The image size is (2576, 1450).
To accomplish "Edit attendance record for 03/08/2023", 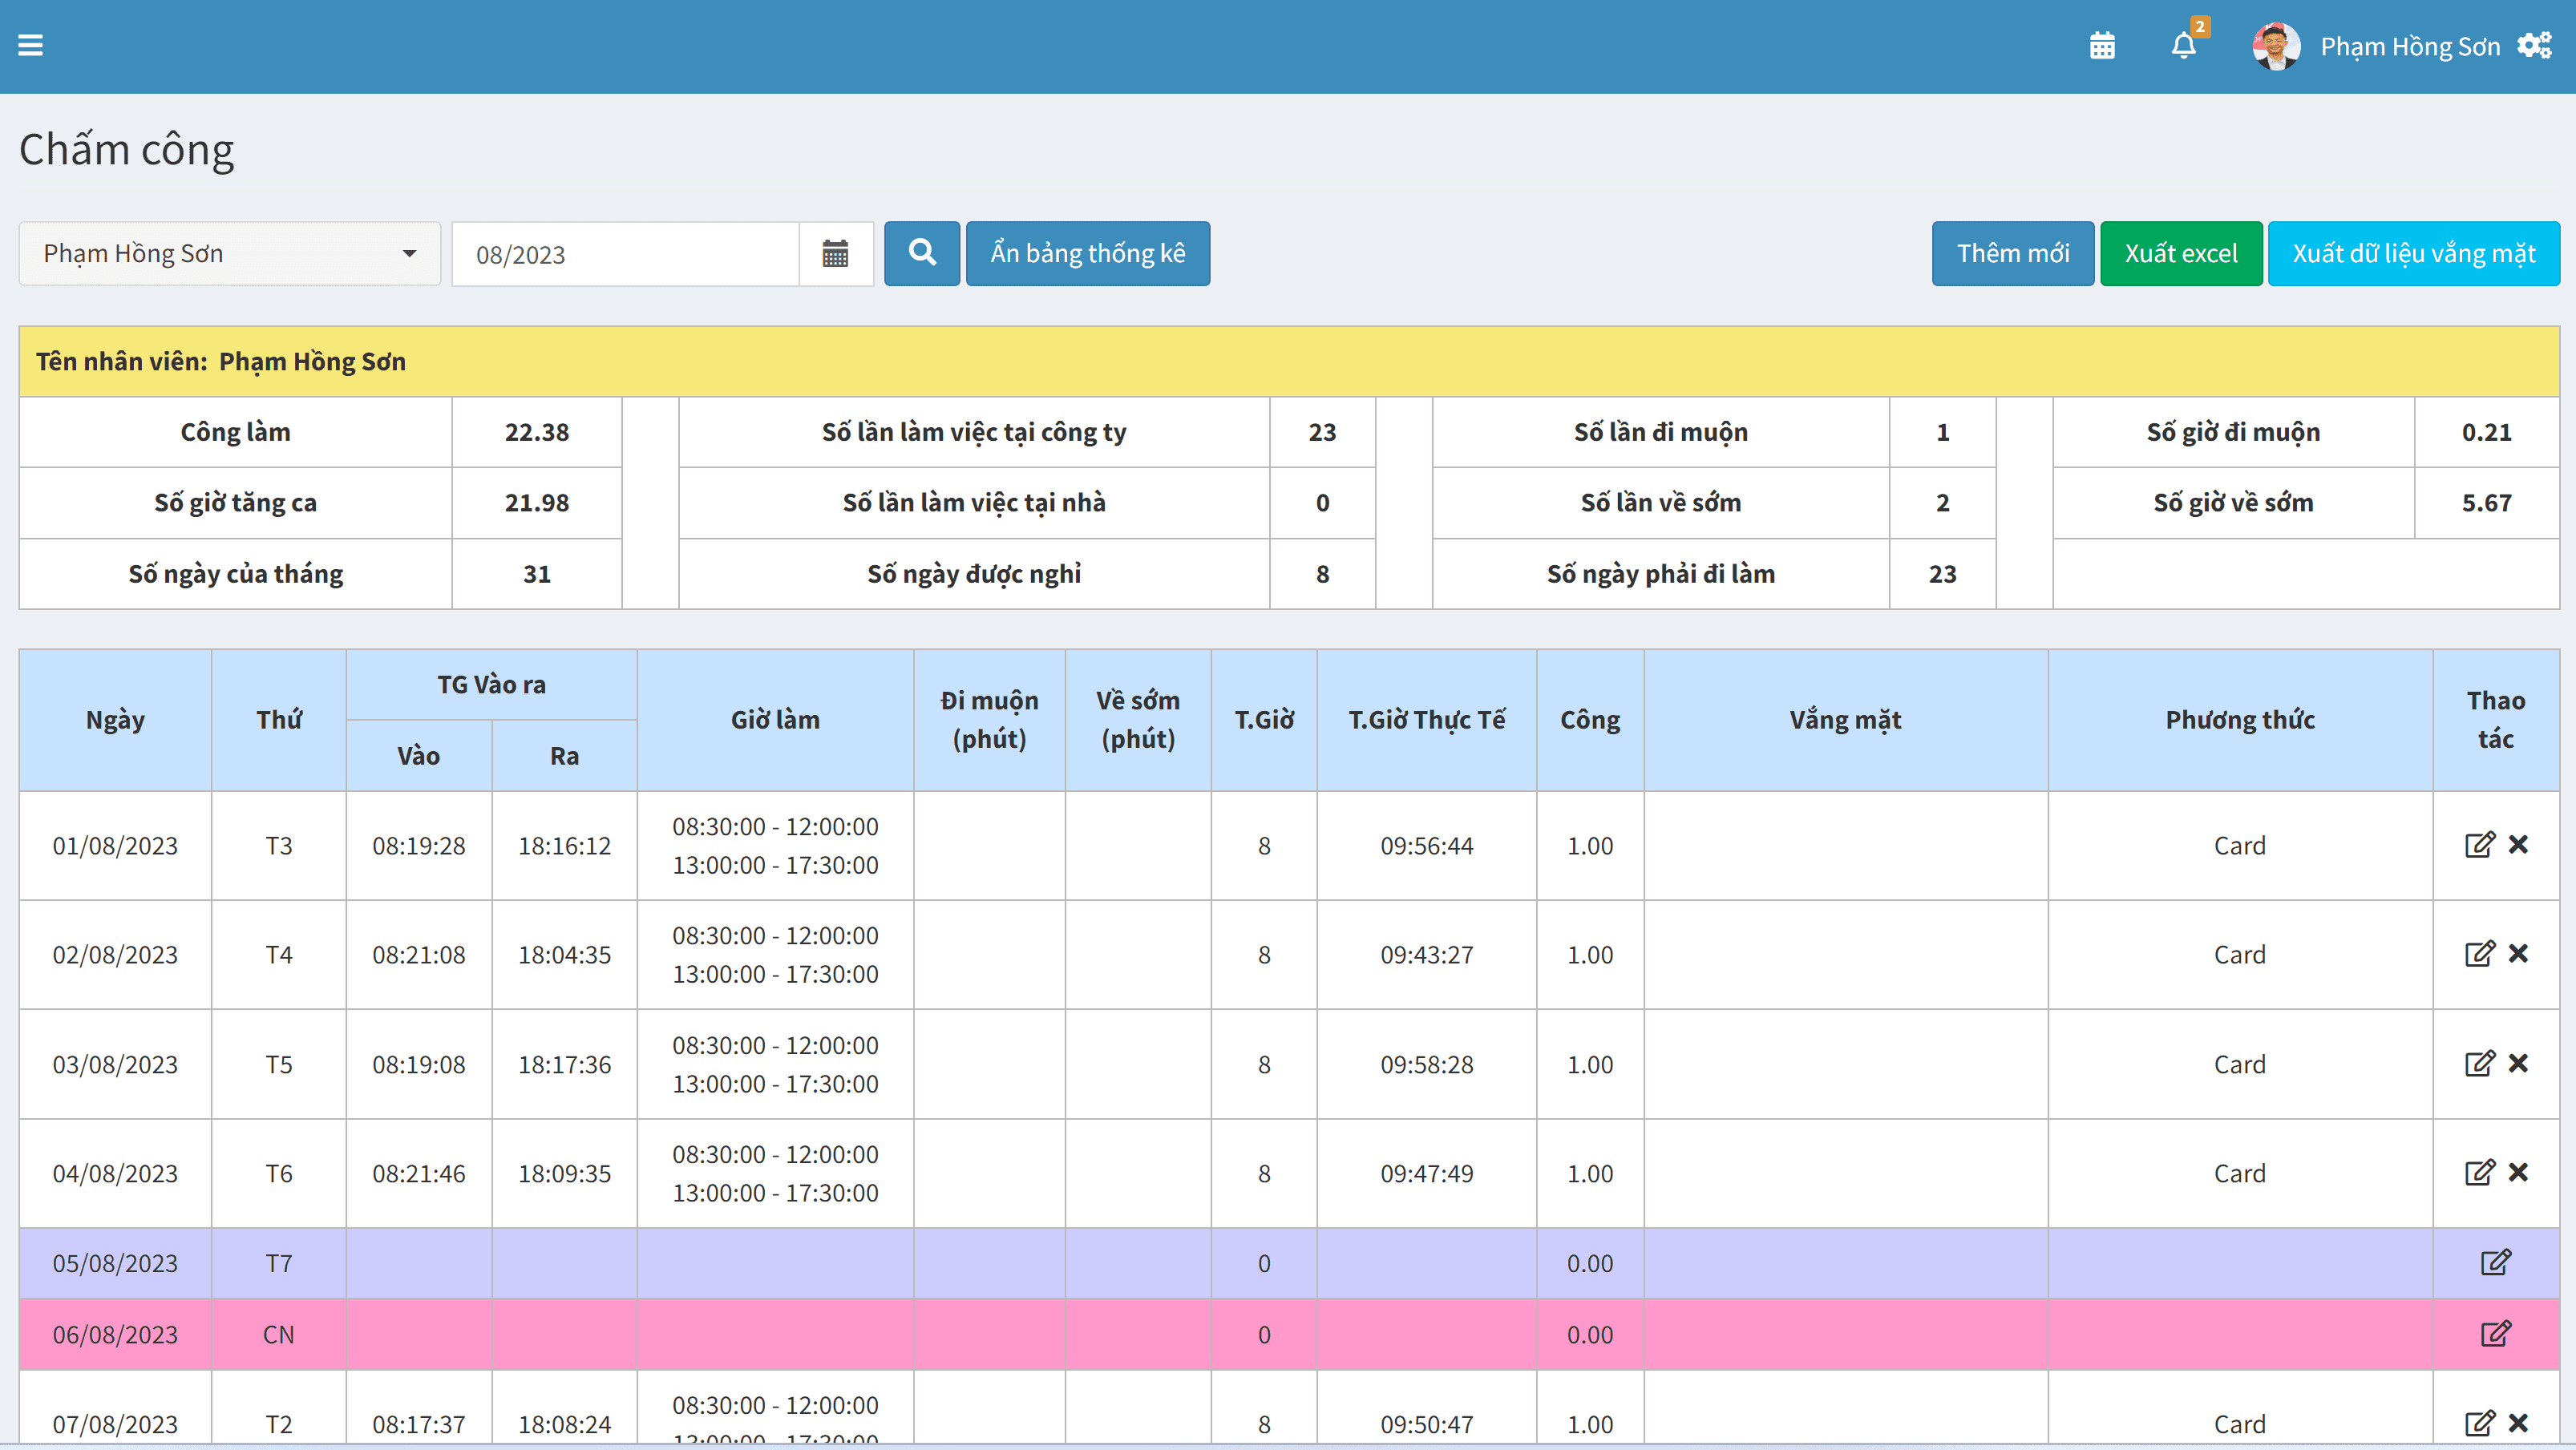I will pos(2479,1064).
